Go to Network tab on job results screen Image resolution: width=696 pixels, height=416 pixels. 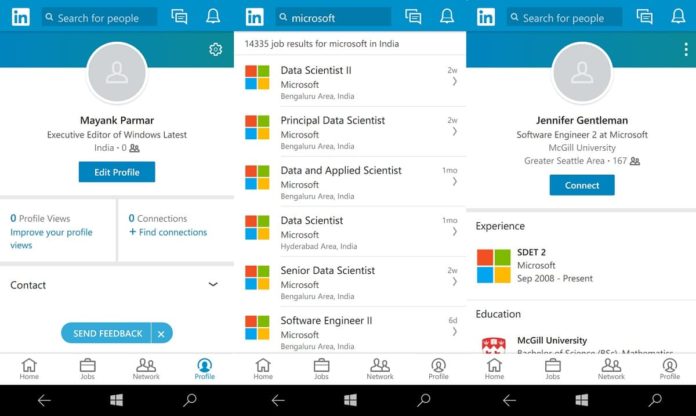tap(380, 369)
